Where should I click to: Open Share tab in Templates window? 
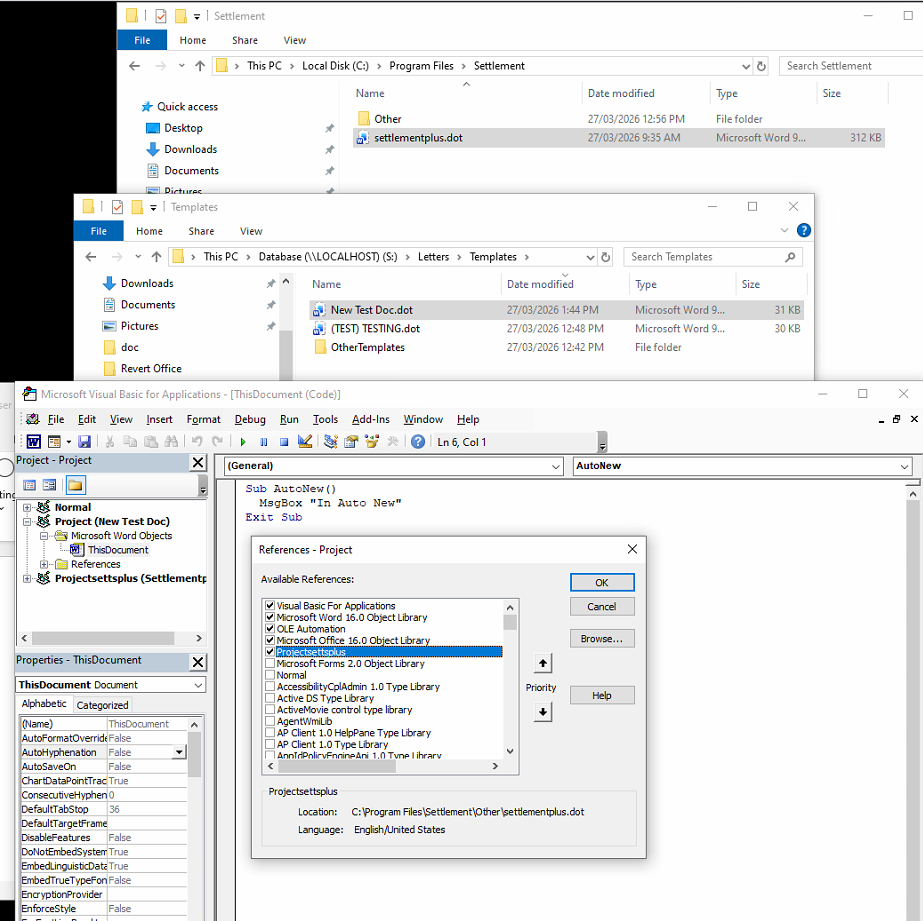click(x=201, y=231)
